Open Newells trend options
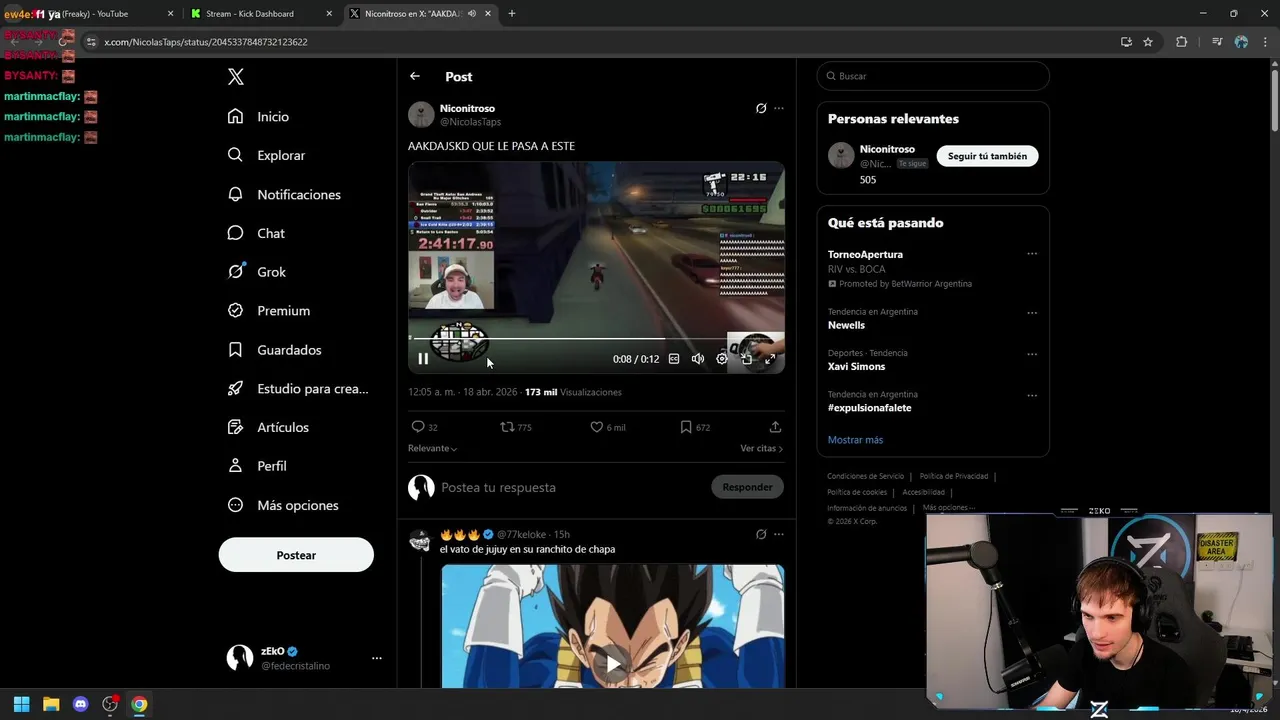Screen dimensions: 1280x720 click(1032, 312)
